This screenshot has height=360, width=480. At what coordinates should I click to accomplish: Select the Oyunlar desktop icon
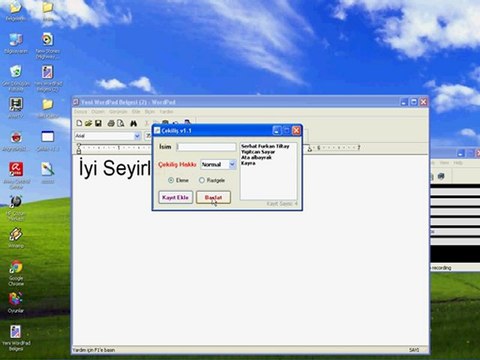(x=16, y=302)
